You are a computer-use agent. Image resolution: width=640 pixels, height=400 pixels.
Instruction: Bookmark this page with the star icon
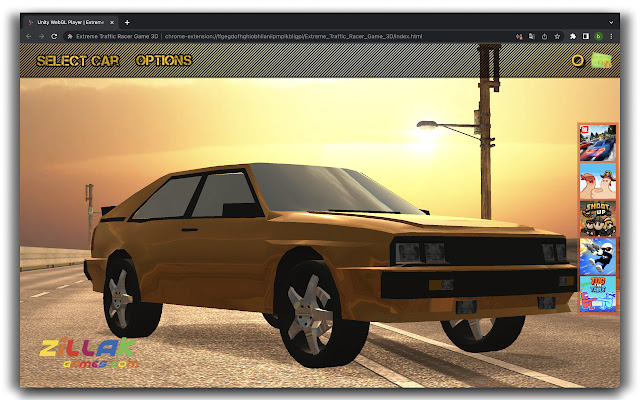tap(557, 36)
